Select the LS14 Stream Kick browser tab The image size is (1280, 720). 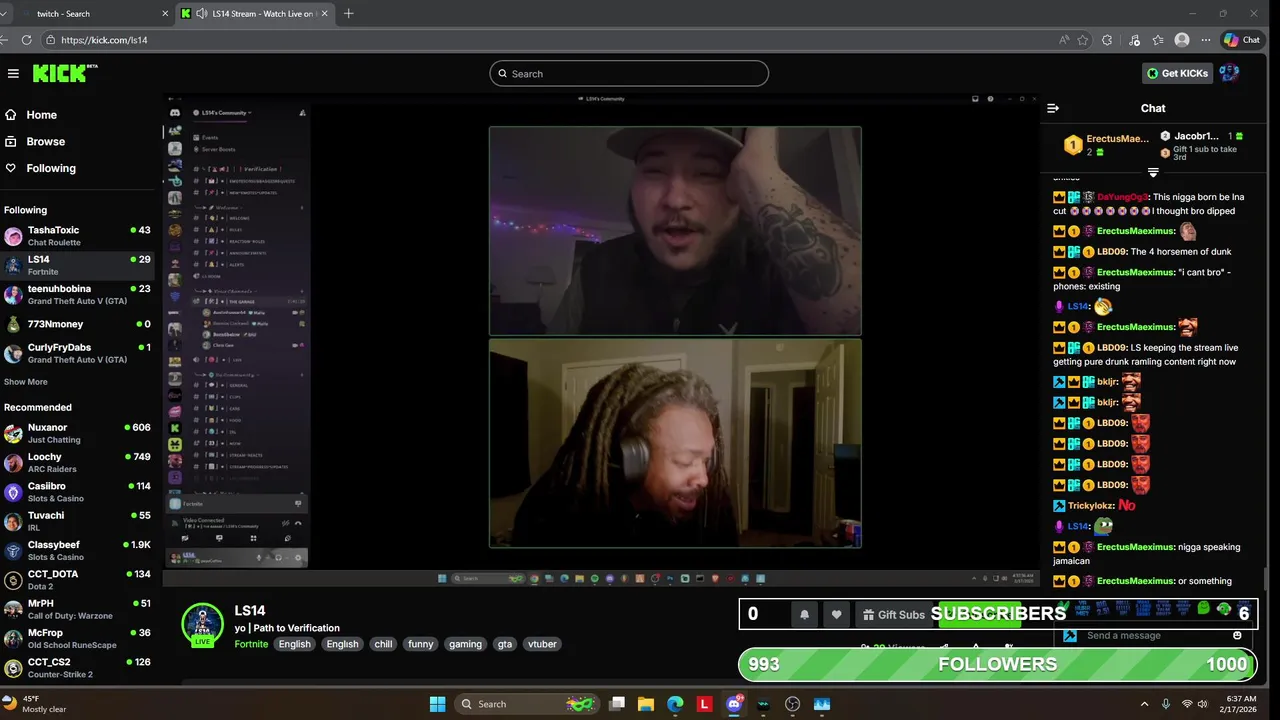click(x=255, y=13)
